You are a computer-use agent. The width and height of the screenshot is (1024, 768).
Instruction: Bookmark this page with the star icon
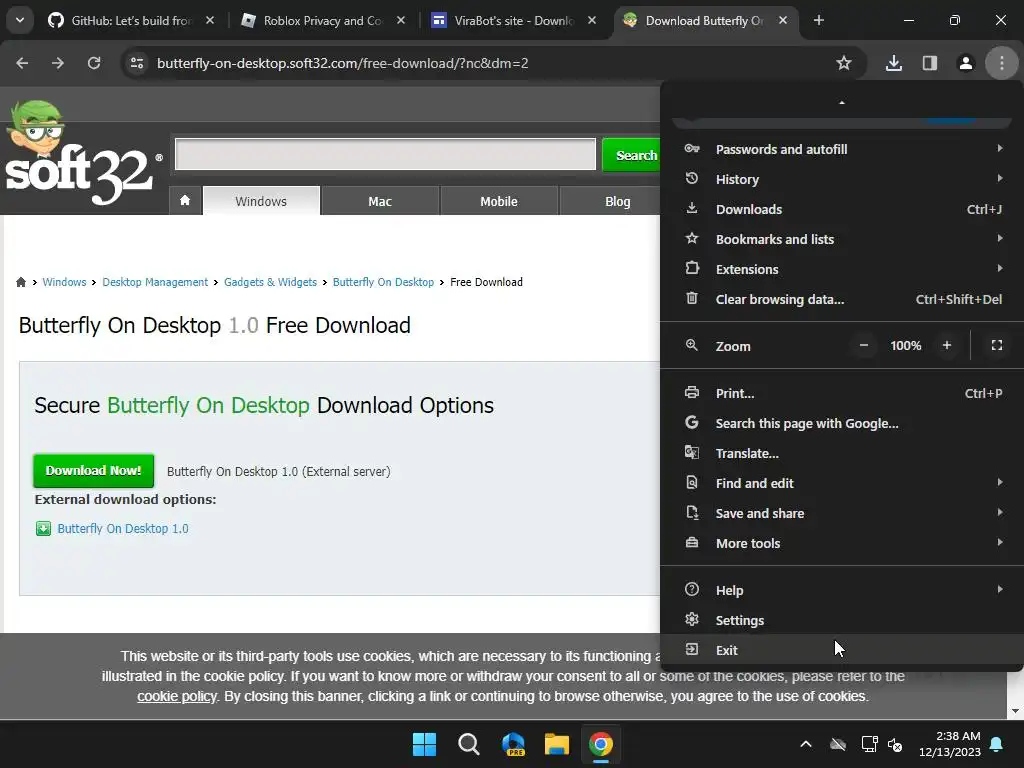[844, 63]
